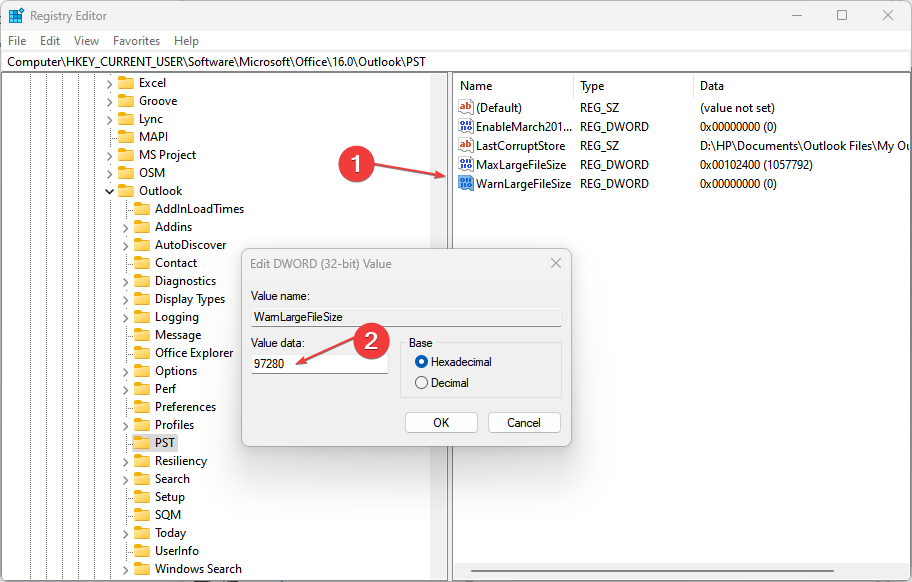Image resolution: width=912 pixels, height=582 pixels.
Task: Click the Value data input field
Action: [319, 364]
